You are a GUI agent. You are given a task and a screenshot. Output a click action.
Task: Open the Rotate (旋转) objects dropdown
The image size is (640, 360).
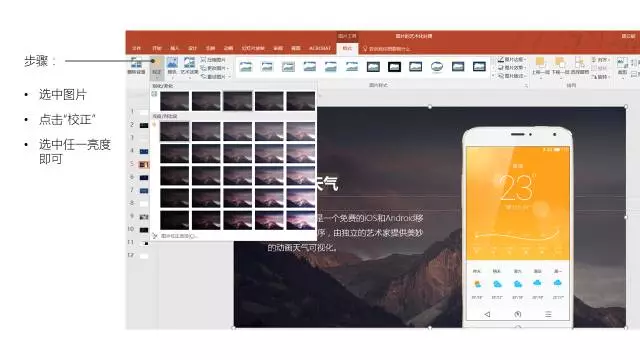pos(601,76)
